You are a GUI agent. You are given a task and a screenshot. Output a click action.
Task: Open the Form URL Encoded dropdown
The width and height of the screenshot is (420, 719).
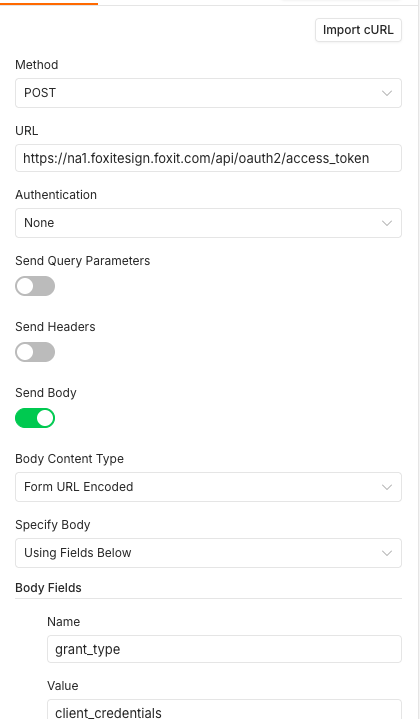pyautogui.click(x=208, y=487)
